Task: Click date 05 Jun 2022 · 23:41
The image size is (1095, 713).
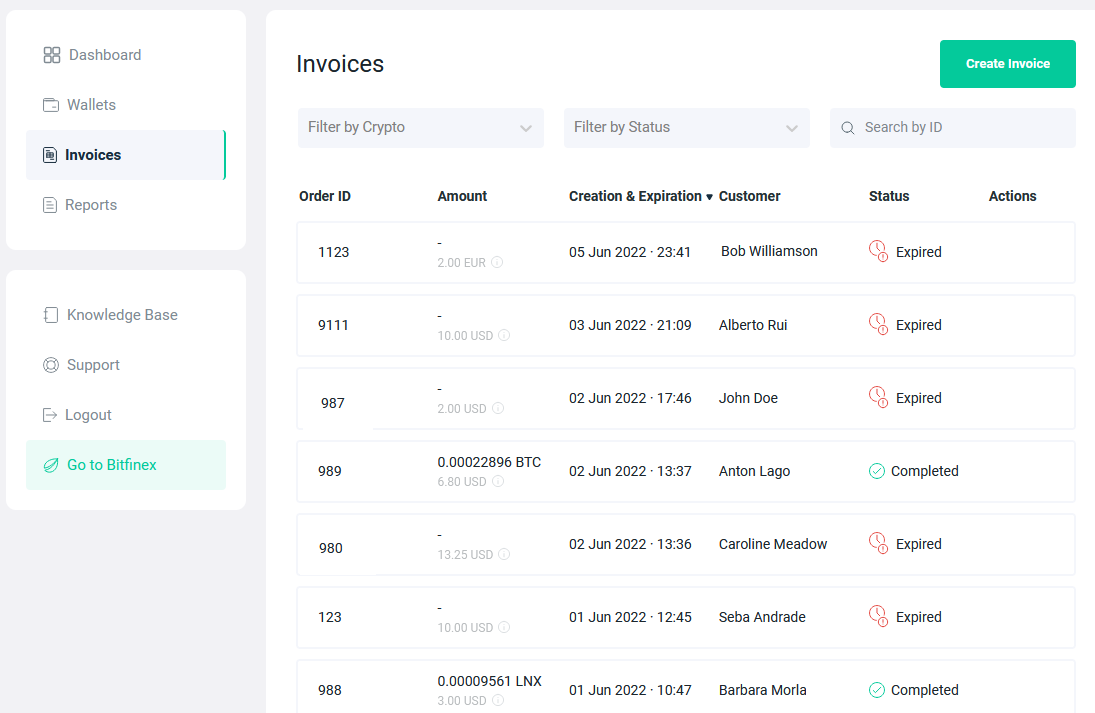Action: click(629, 252)
